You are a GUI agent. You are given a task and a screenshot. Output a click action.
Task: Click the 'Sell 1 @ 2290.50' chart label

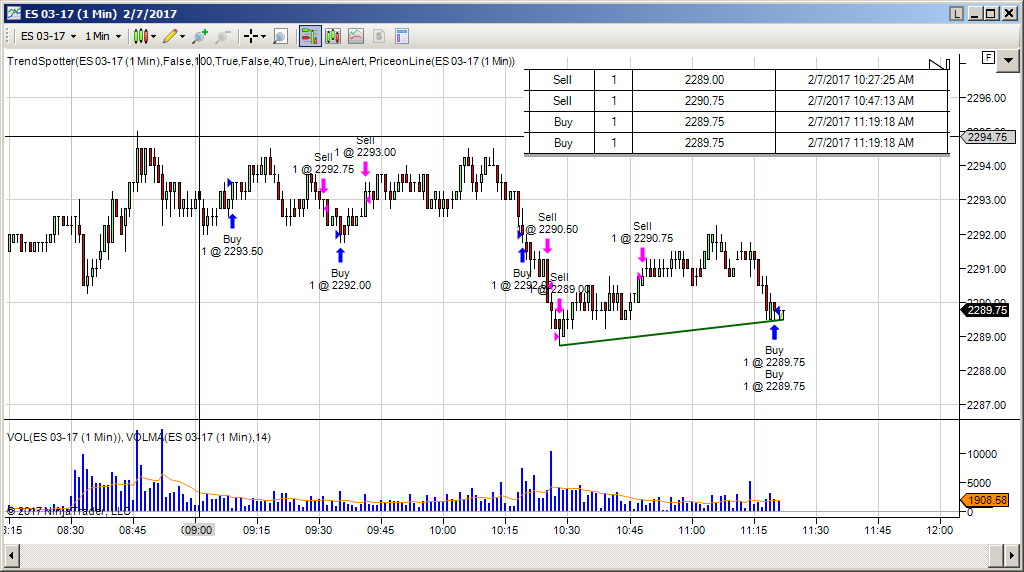coord(547,223)
